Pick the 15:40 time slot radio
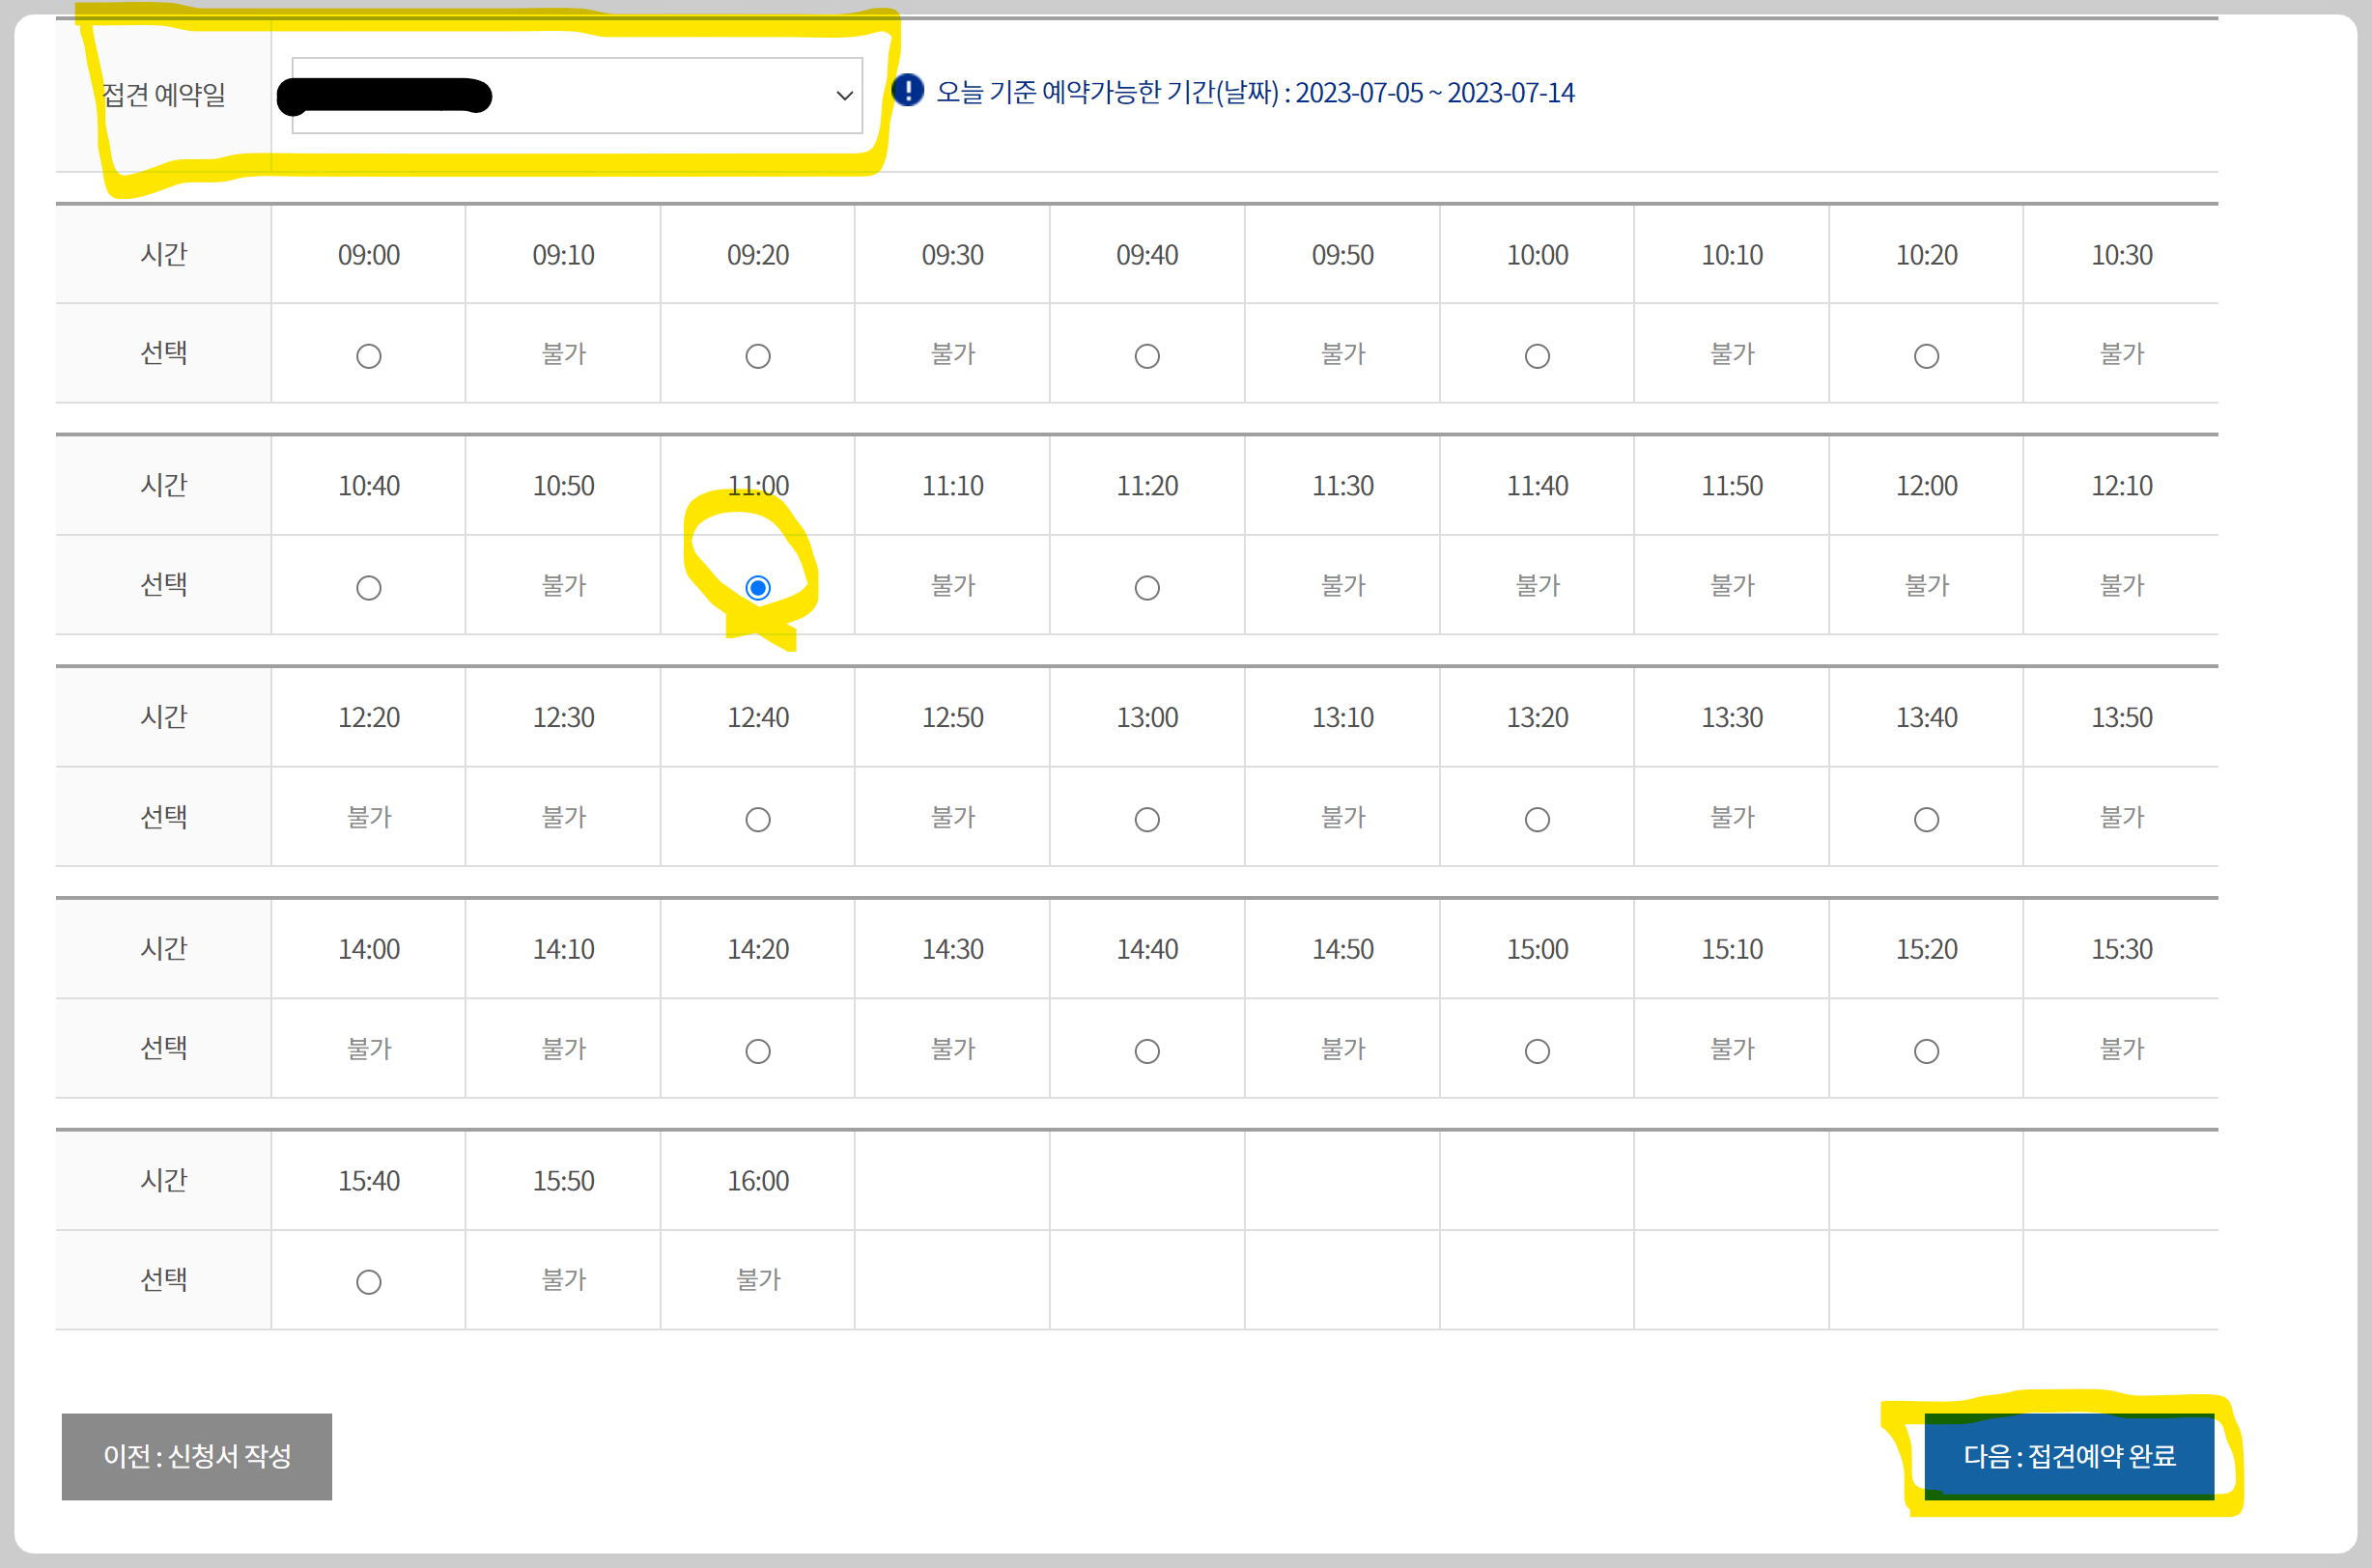 (x=368, y=1282)
